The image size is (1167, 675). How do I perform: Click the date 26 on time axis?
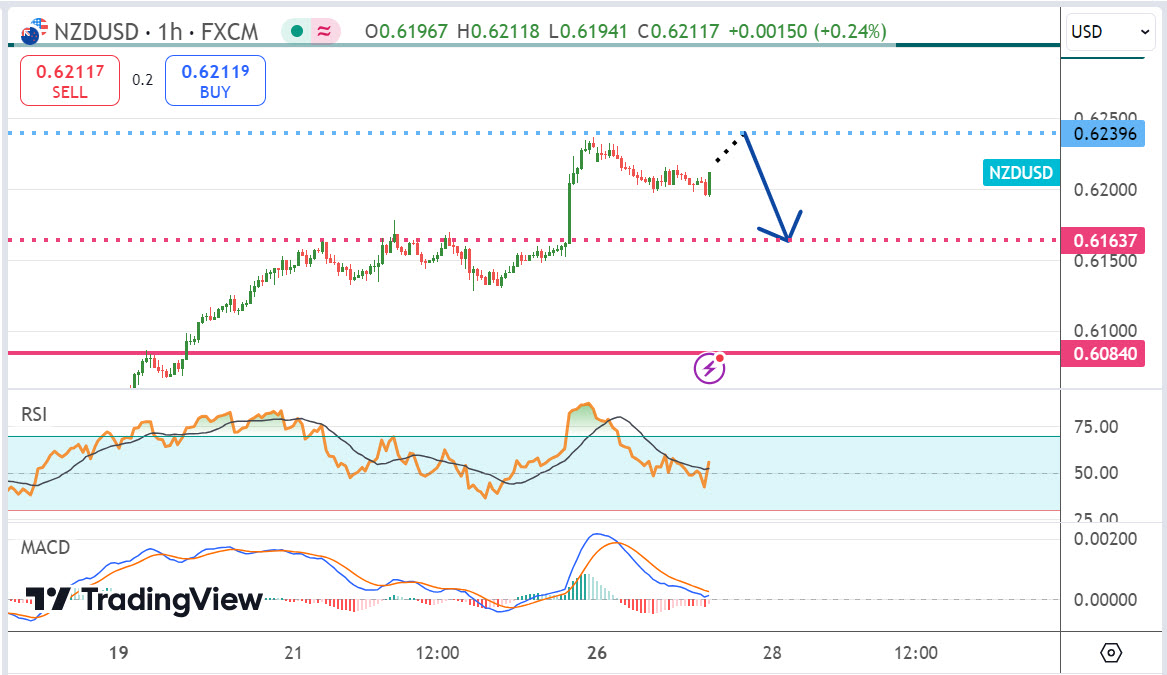[x=597, y=653]
